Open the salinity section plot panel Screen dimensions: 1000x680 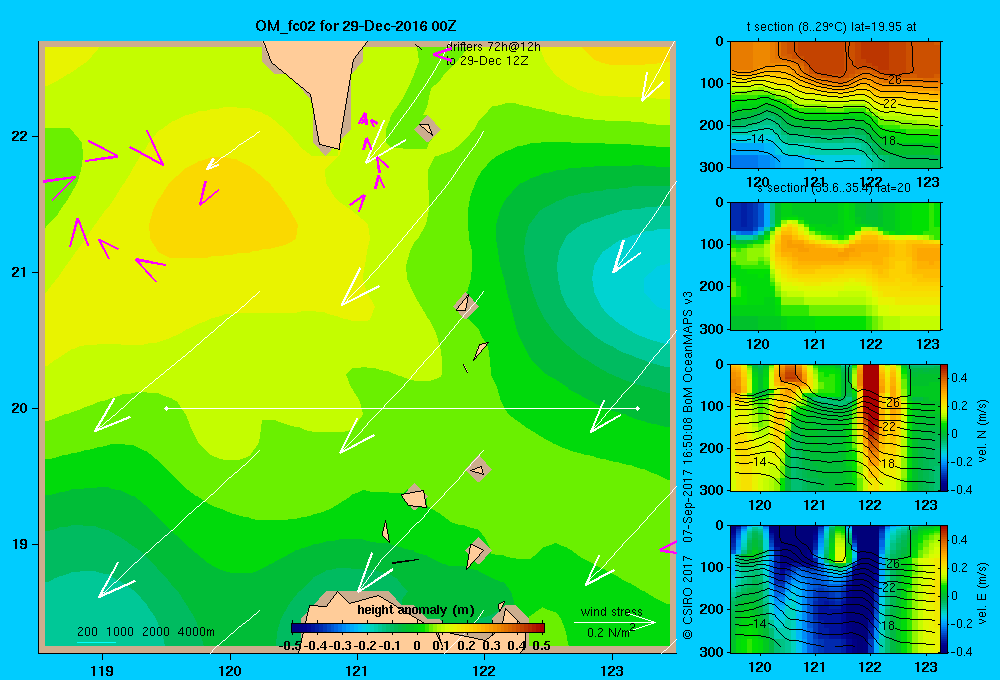tap(835, 266)
